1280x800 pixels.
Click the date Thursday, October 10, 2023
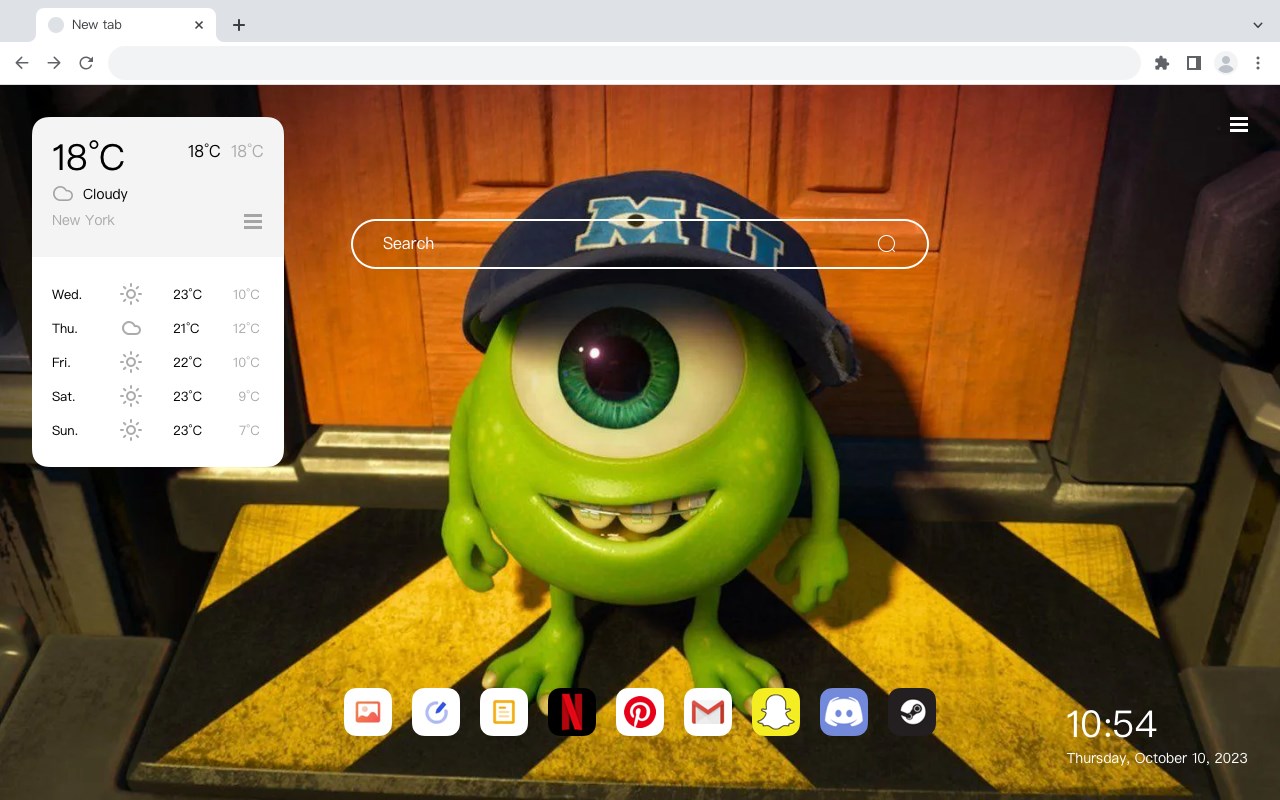point(1157,758)
